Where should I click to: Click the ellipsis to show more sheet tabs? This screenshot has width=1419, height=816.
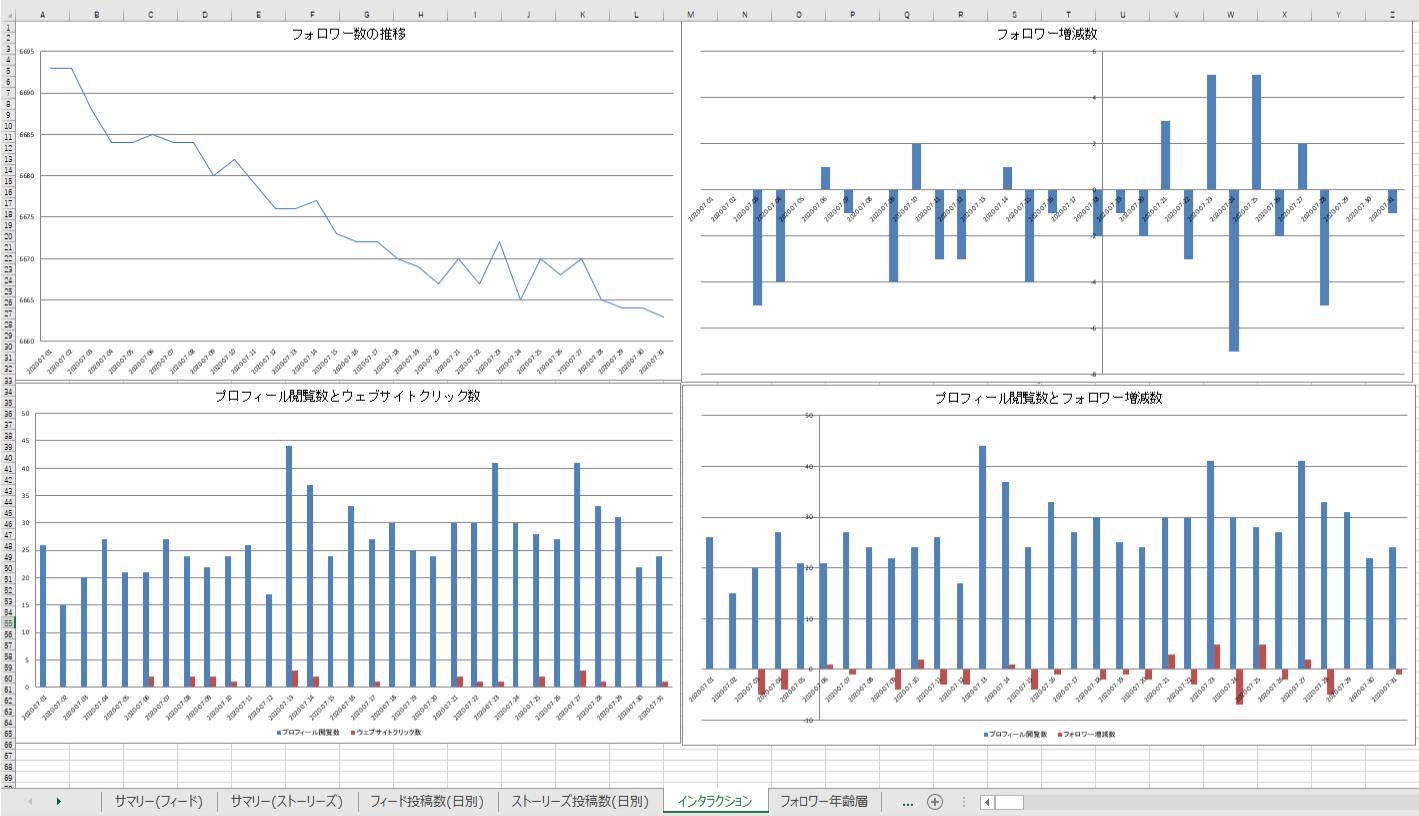(907, 802)
